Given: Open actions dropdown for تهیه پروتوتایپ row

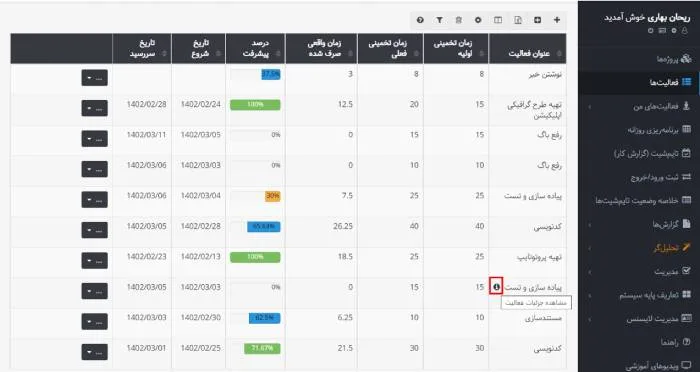Looking at the screenshot, I should 95,260.
